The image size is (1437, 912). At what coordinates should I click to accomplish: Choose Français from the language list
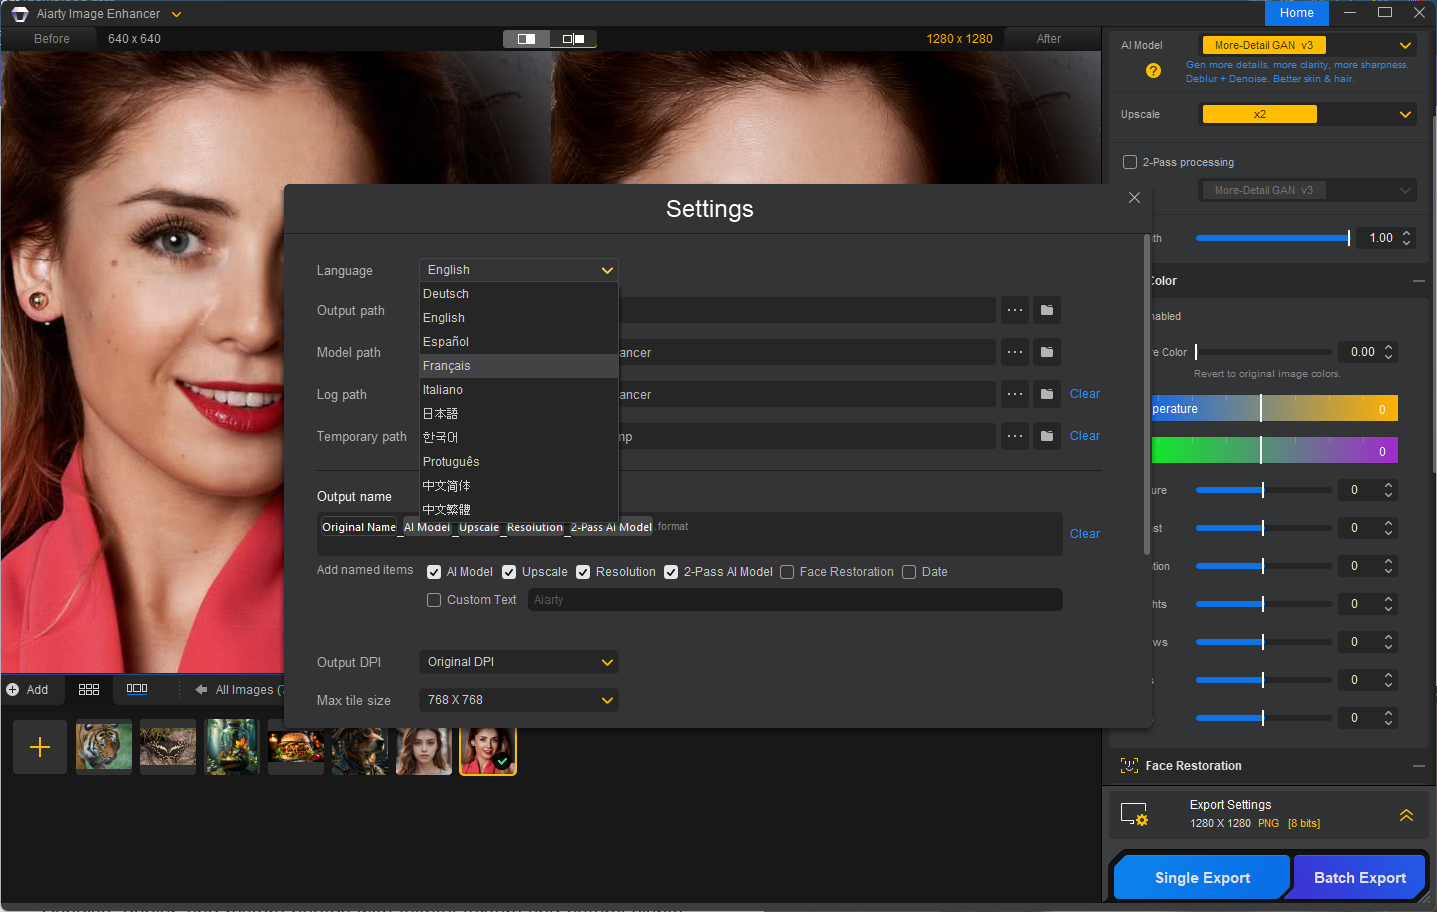point(447,366)
